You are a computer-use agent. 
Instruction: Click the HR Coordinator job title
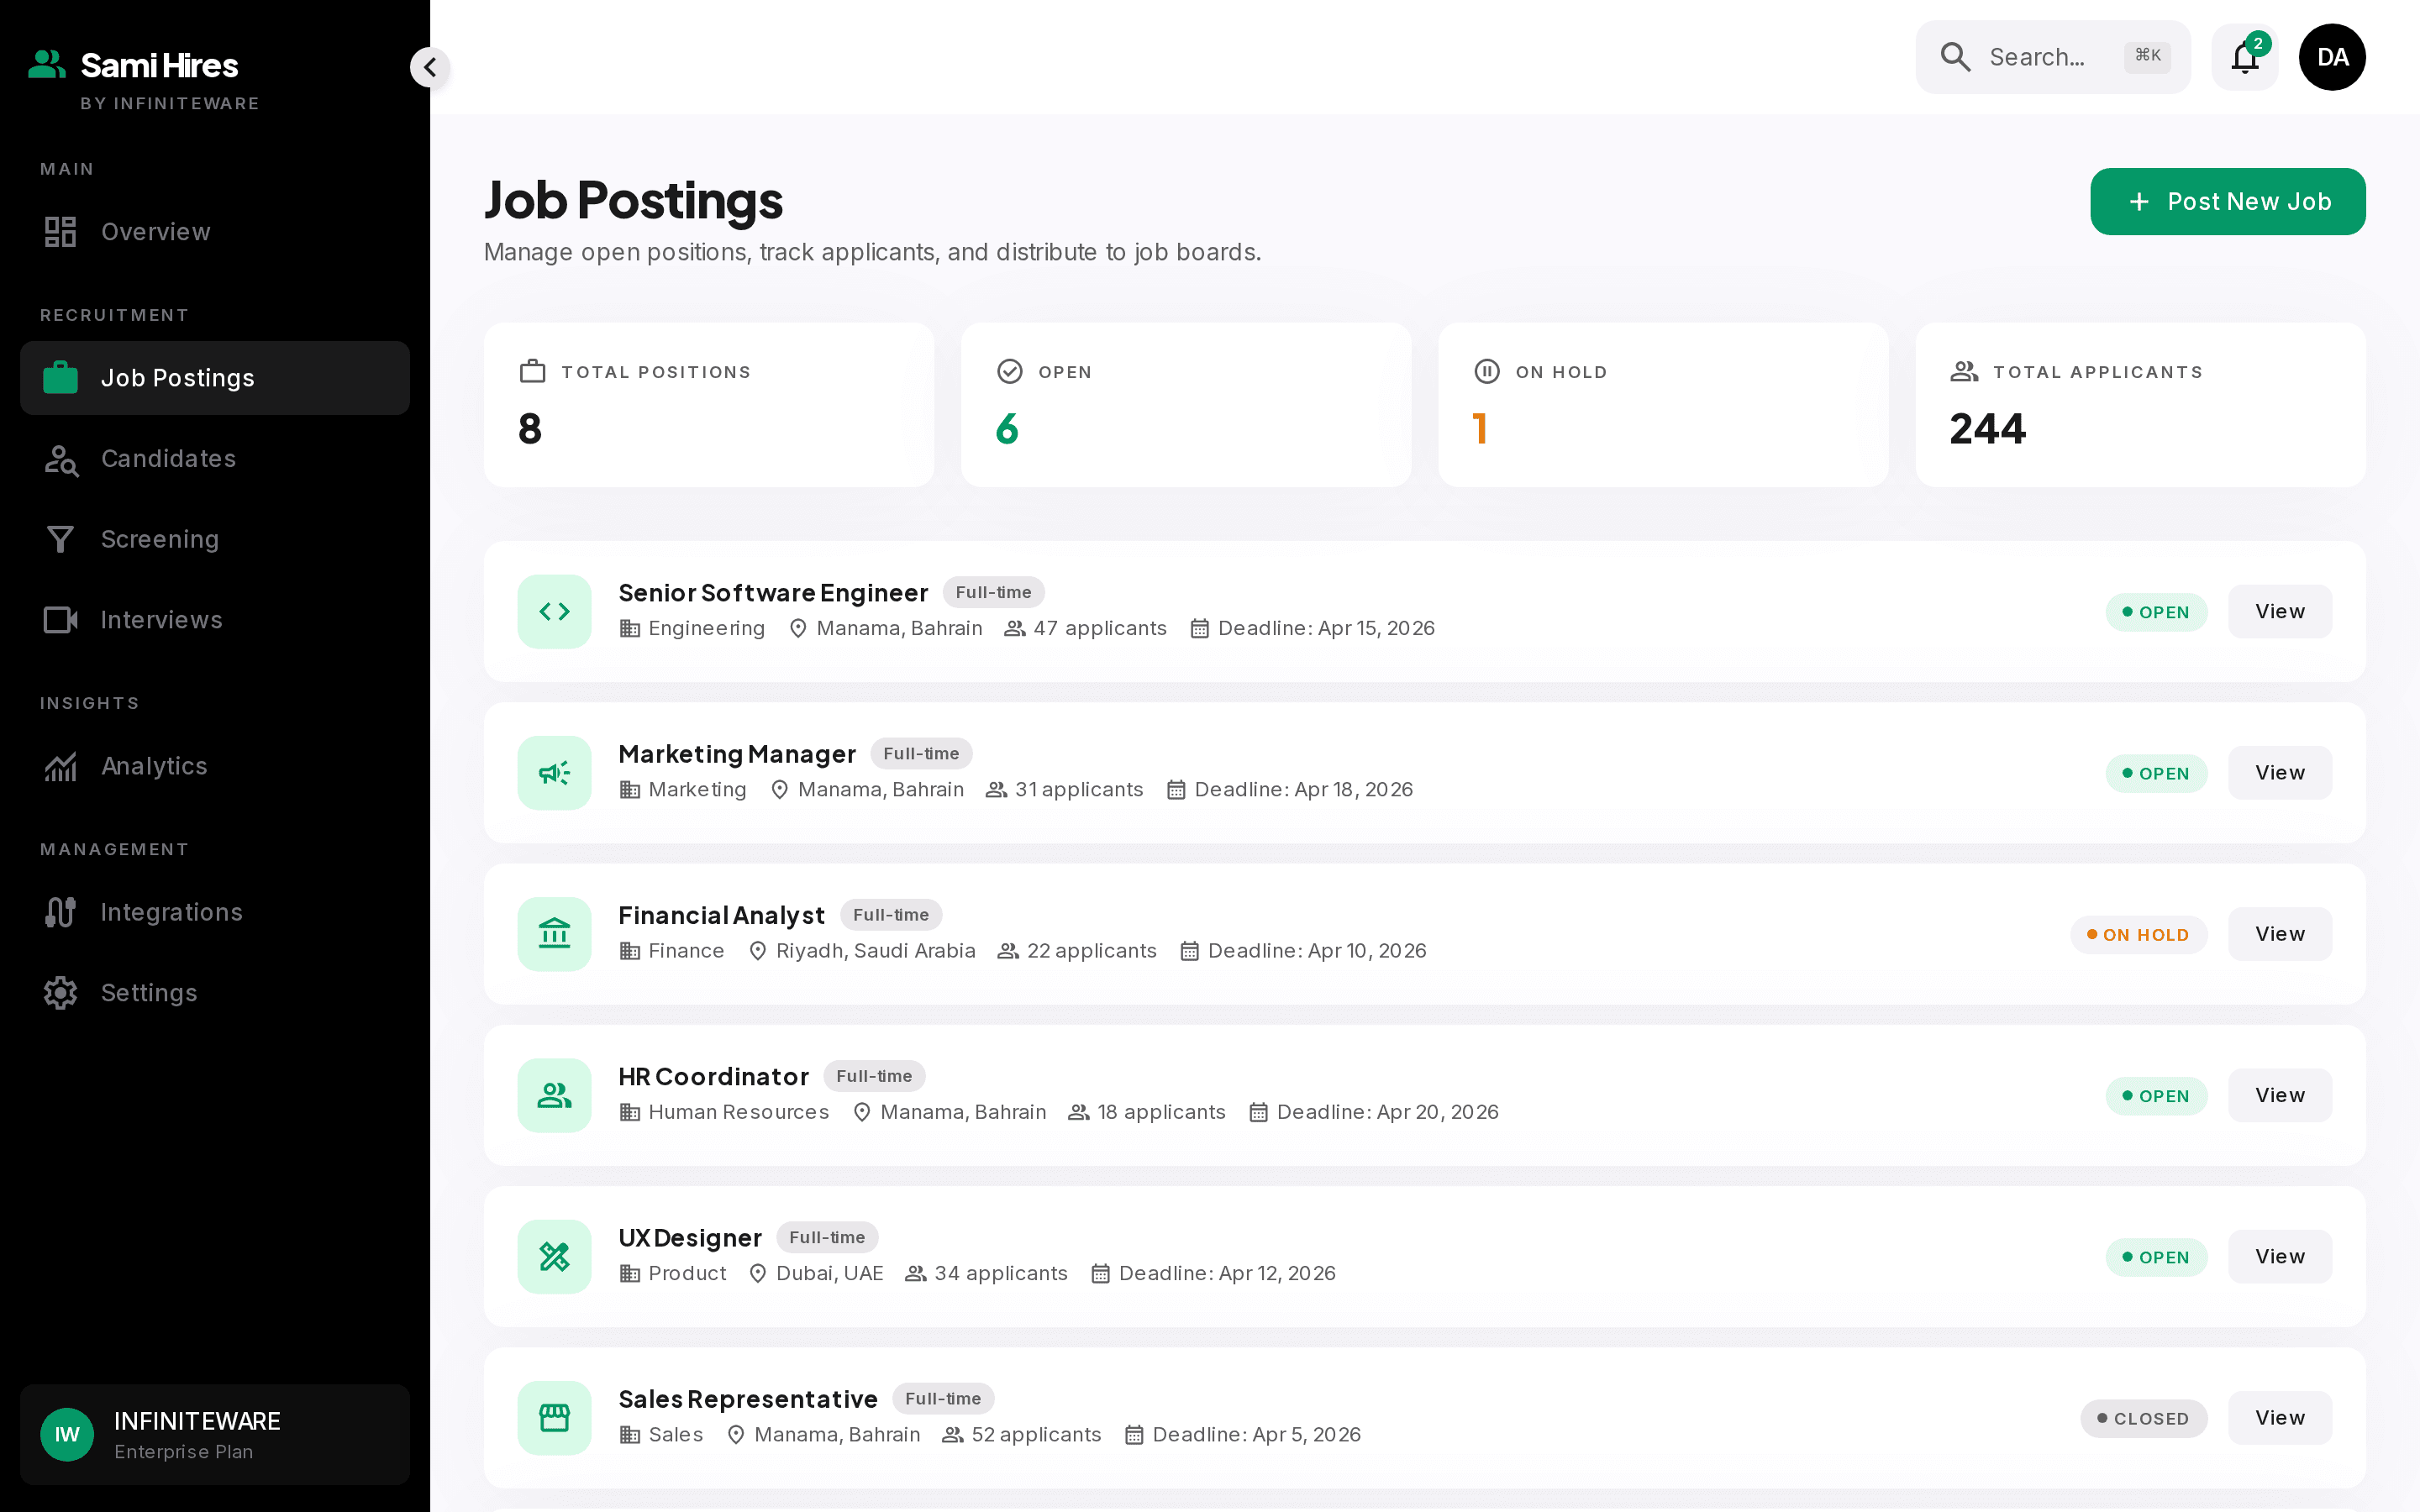713,1077
